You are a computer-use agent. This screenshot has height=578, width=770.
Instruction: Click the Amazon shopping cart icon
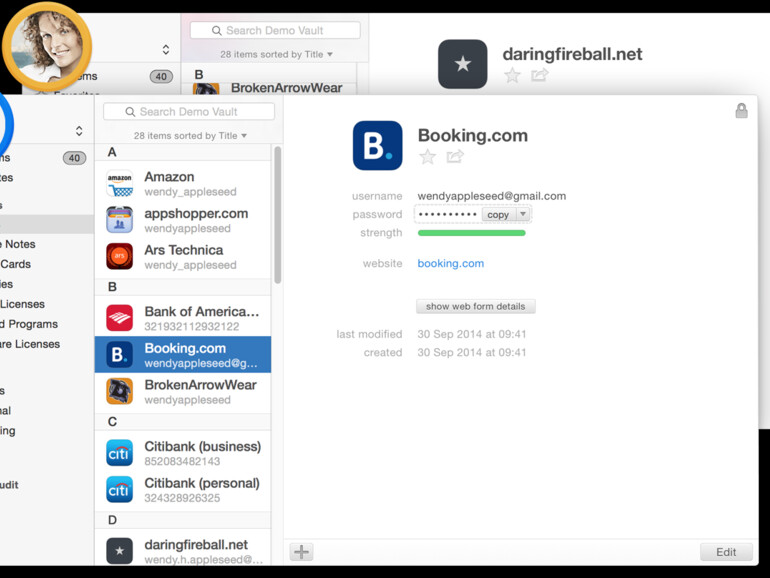(119, 183)
